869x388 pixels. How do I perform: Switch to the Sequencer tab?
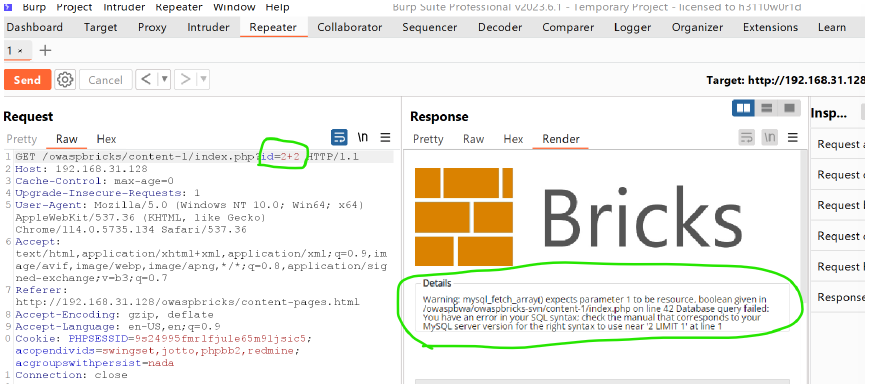point(430,27)
